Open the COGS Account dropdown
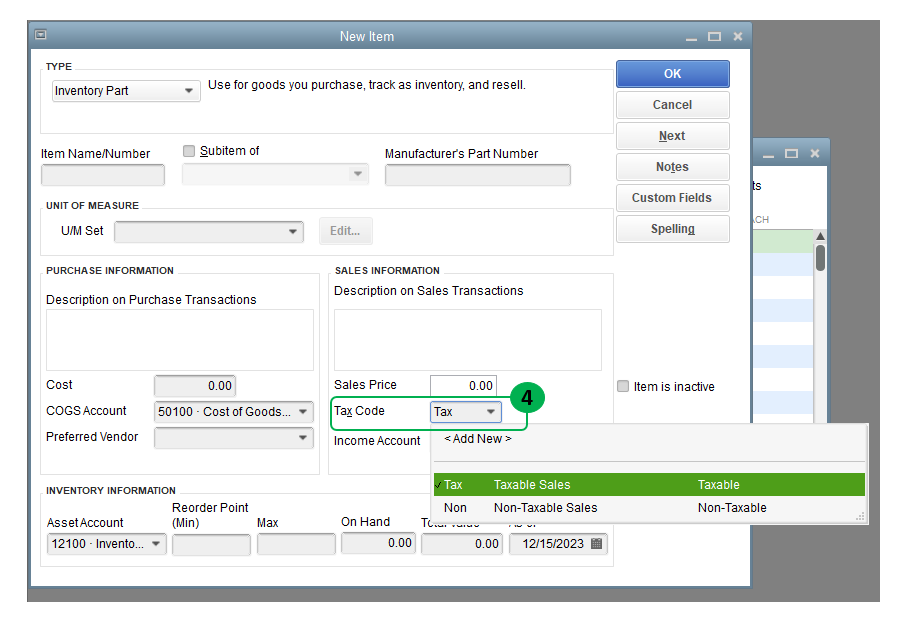Viewport: 907px width, 630px height. [303, 411]
